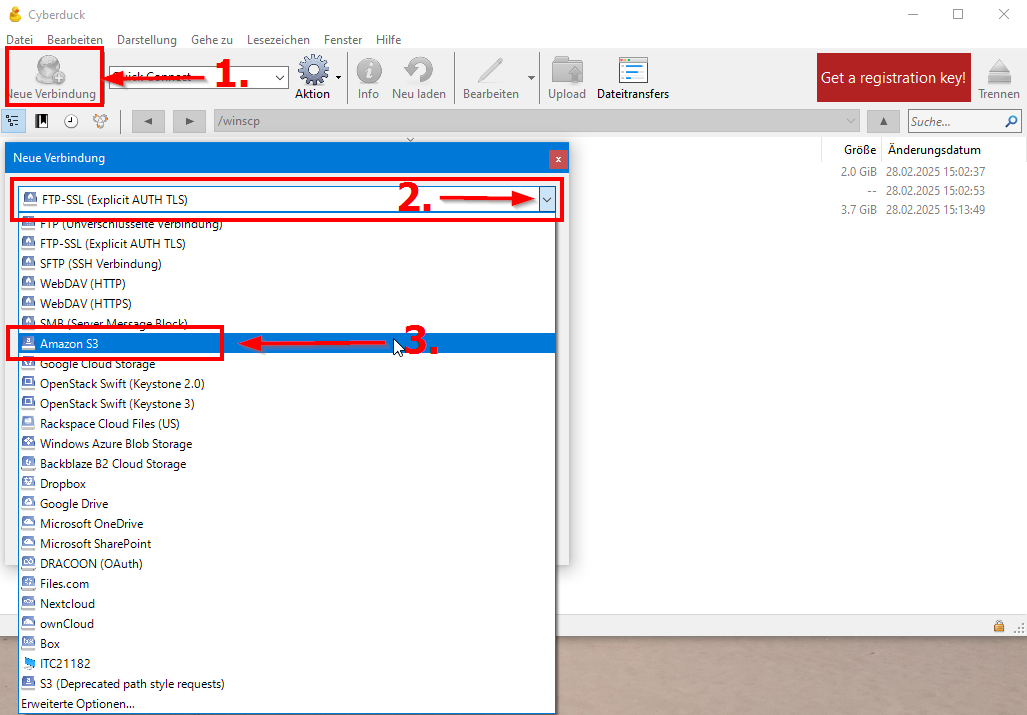Expand the /winscp path dropdown
The width and height of the screenshot is (1027, 715).
pyautogui.click(x=851, y=121)
